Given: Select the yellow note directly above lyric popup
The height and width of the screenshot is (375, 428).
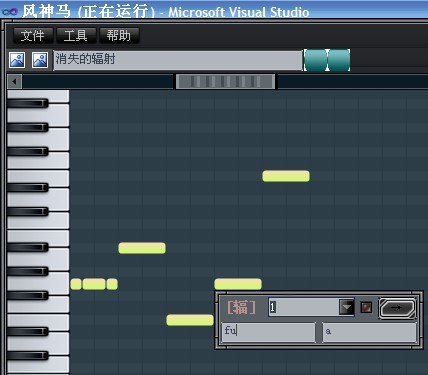Looking at the screenshot, I should tap(238, 284).
